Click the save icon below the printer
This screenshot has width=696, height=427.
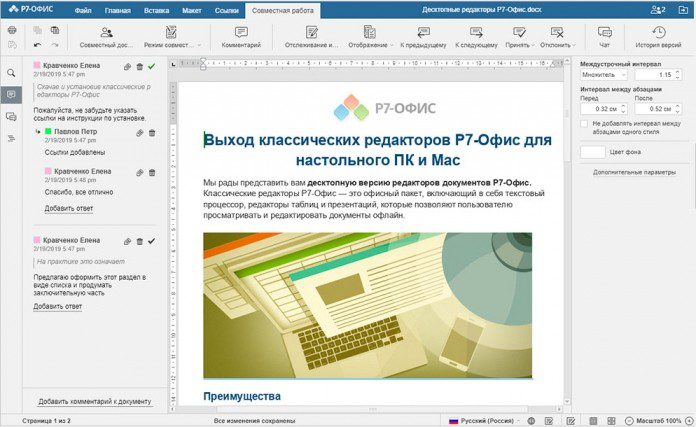click(12, 45)
